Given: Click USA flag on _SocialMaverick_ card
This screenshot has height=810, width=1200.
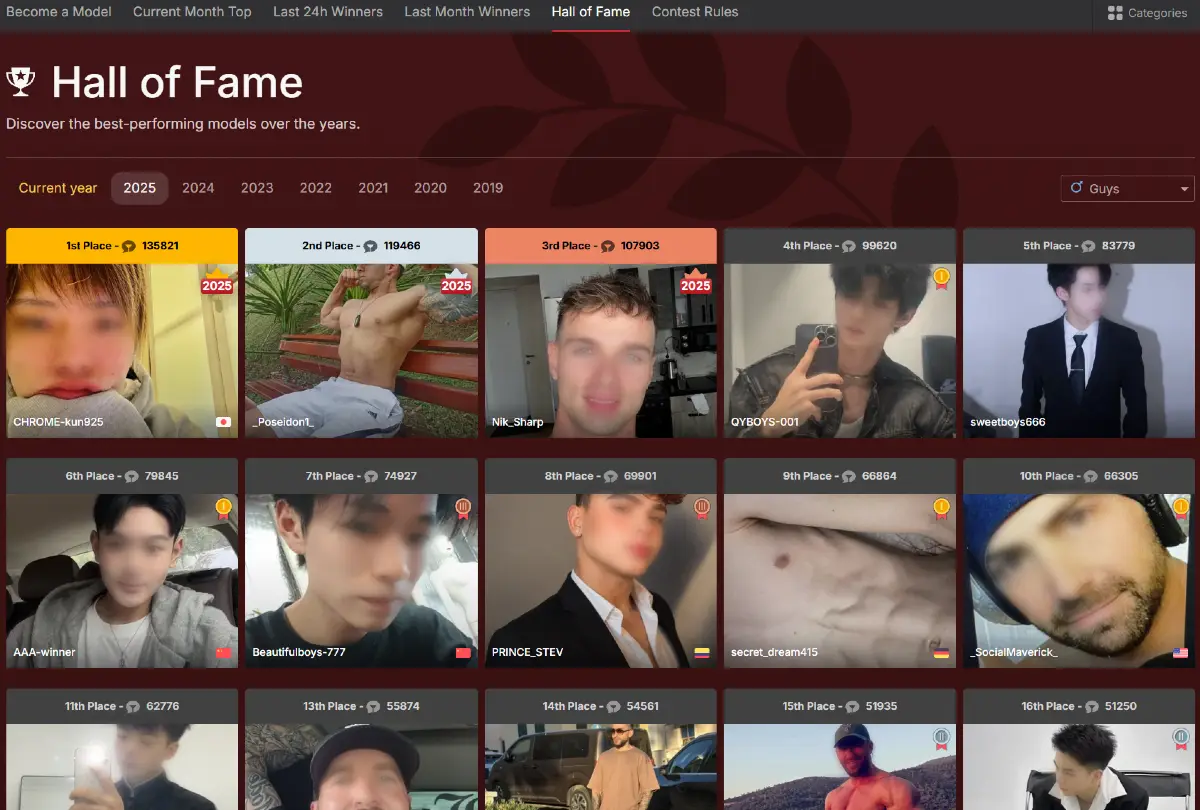Looking at the screenshot, I should point(1181,653).
